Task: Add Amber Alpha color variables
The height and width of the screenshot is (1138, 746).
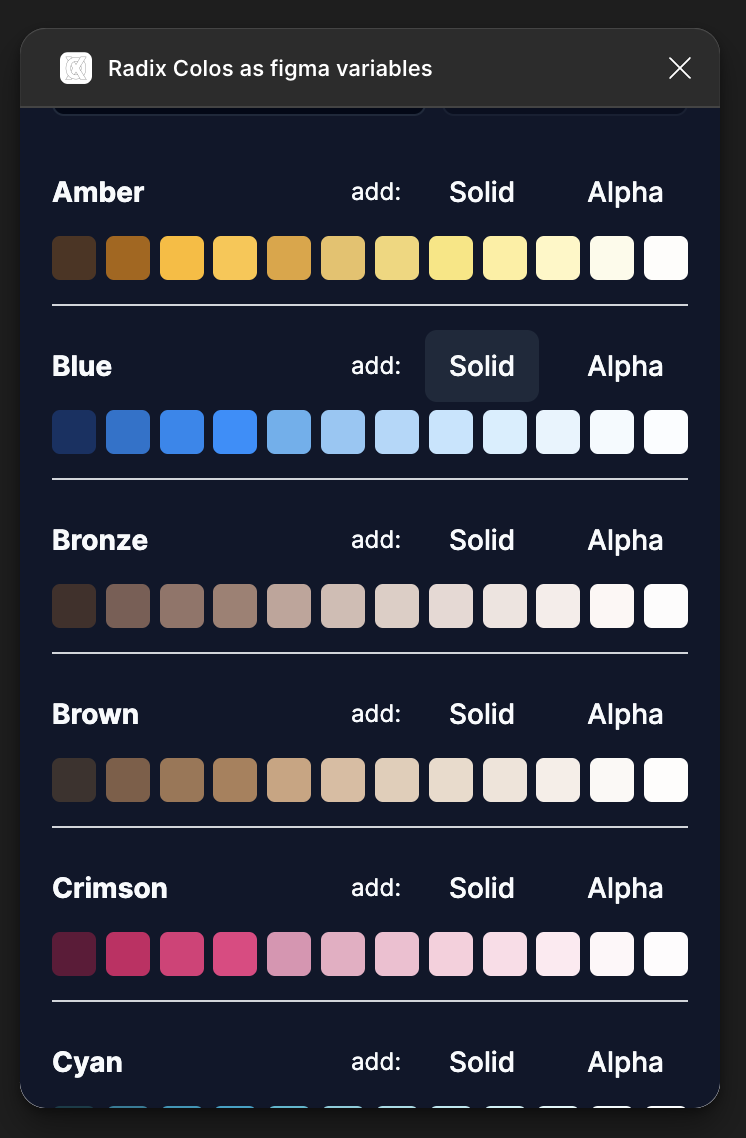Action: (625, 192)
